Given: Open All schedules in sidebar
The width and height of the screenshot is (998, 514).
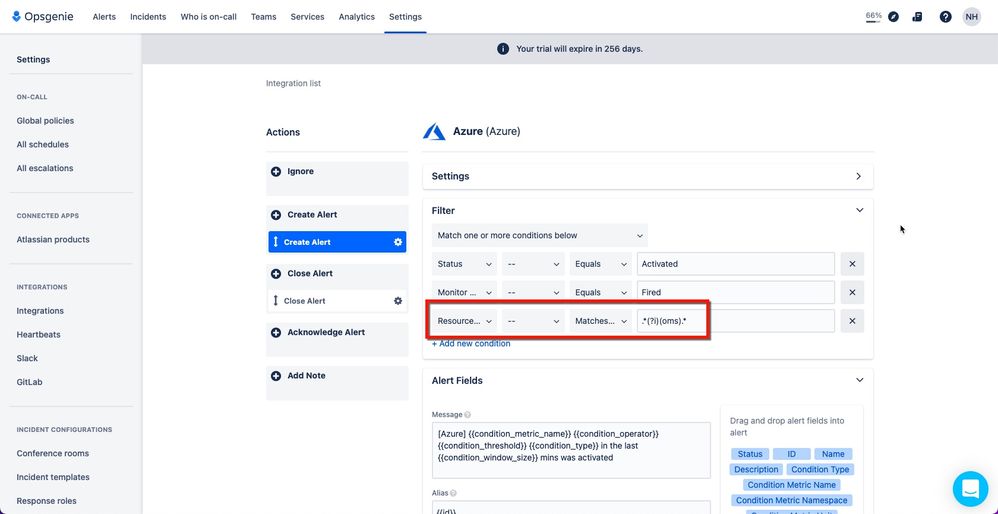Looking at the screenshot, I should click(43, 144).
